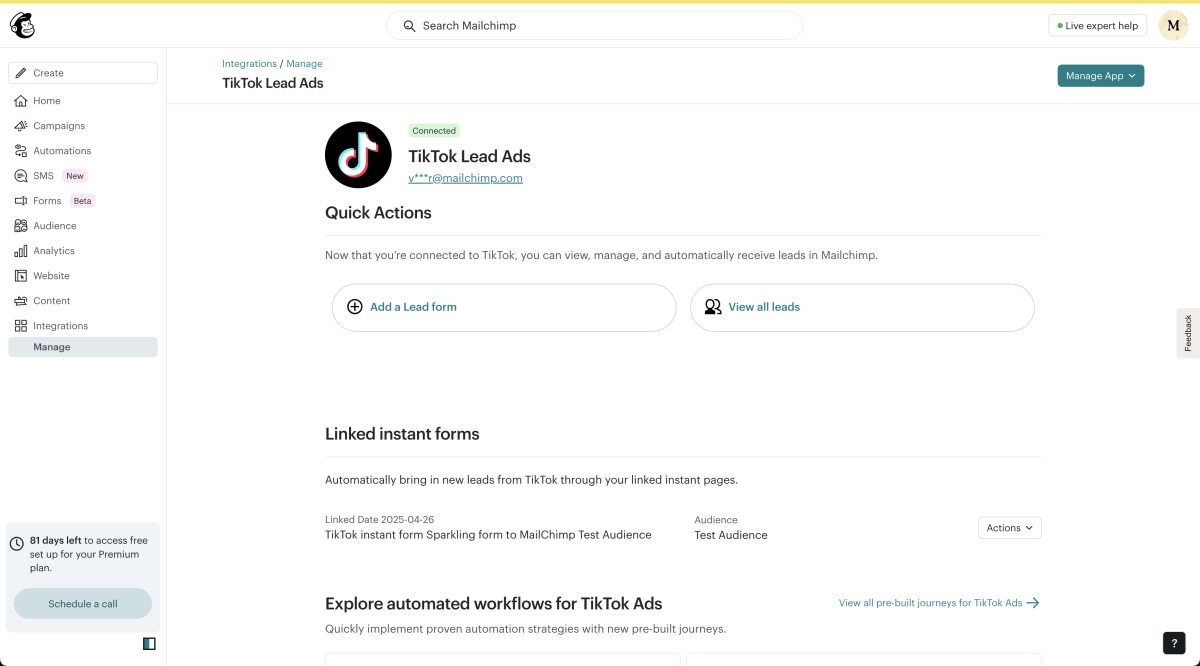Open the Actions dropdown for linked form
This screenshot has height=666, width=1200.
(1010, 528)
